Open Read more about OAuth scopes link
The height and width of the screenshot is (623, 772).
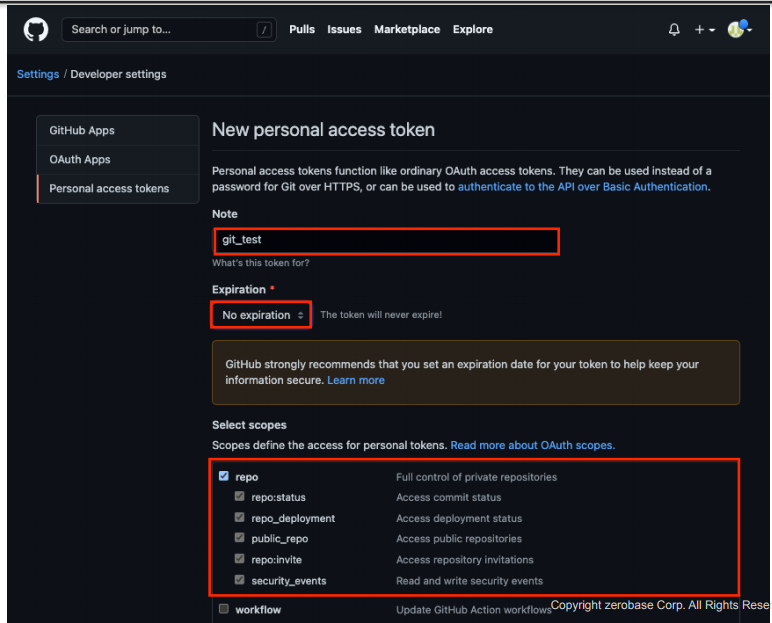[532, 445]
